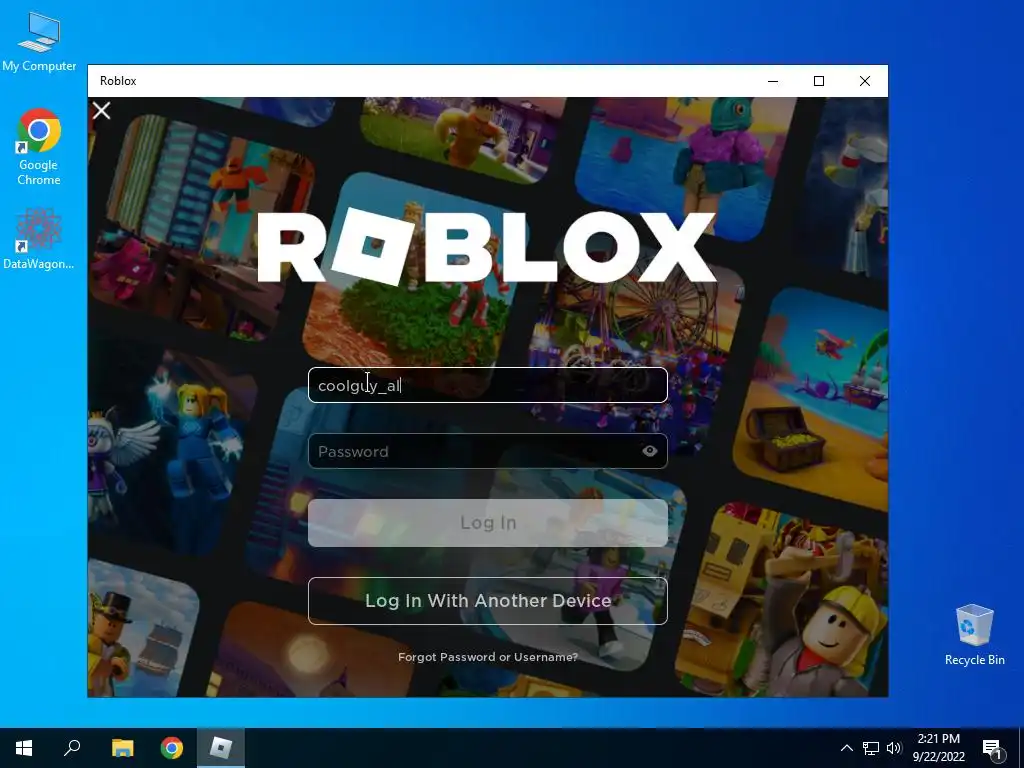This screenshot has width=1024, height=768.
Task: Click the Roblox window title text
Action: coord(118,81)
